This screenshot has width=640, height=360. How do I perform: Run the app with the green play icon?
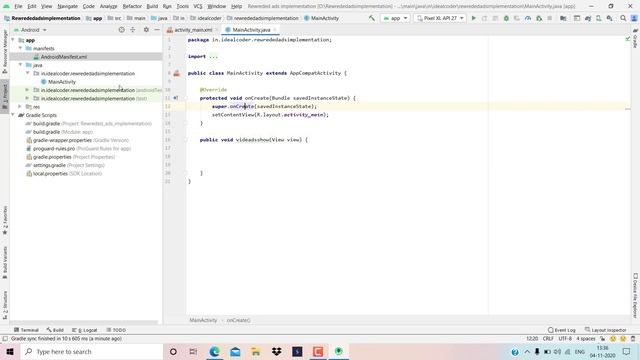(473, 18)
